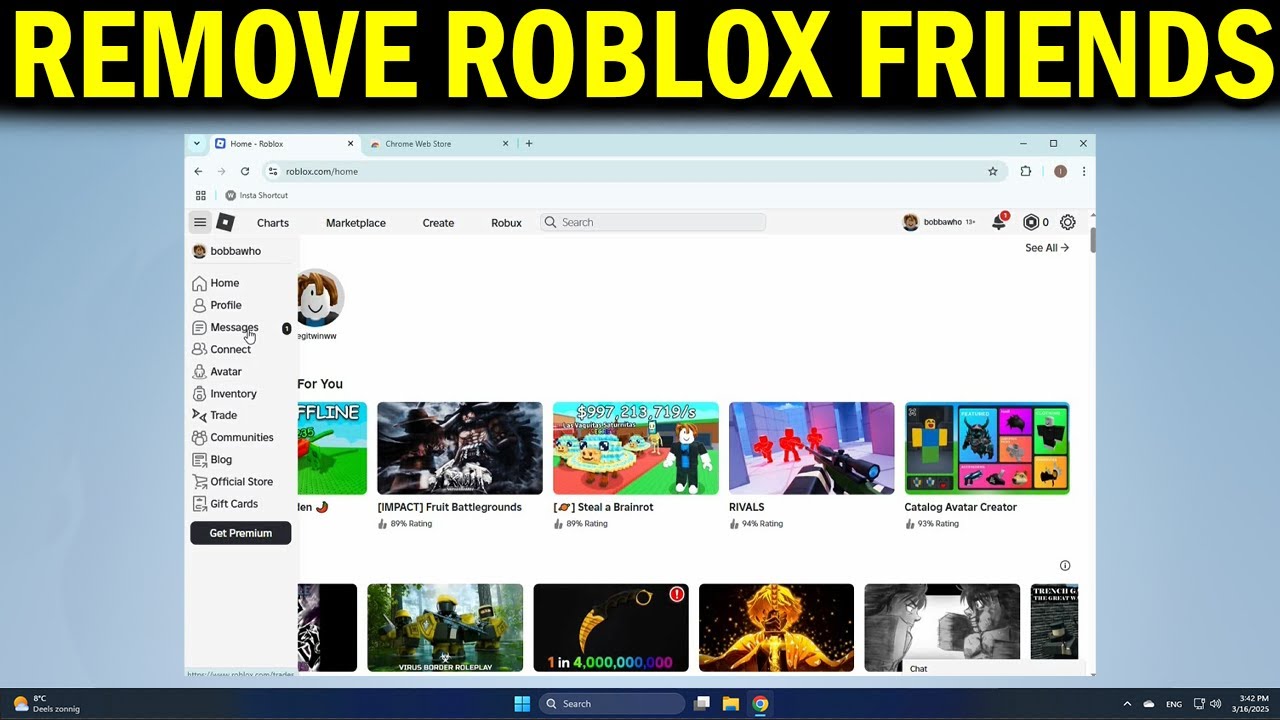
Task: Open the settings gear icon
Action: [1068, 222]
